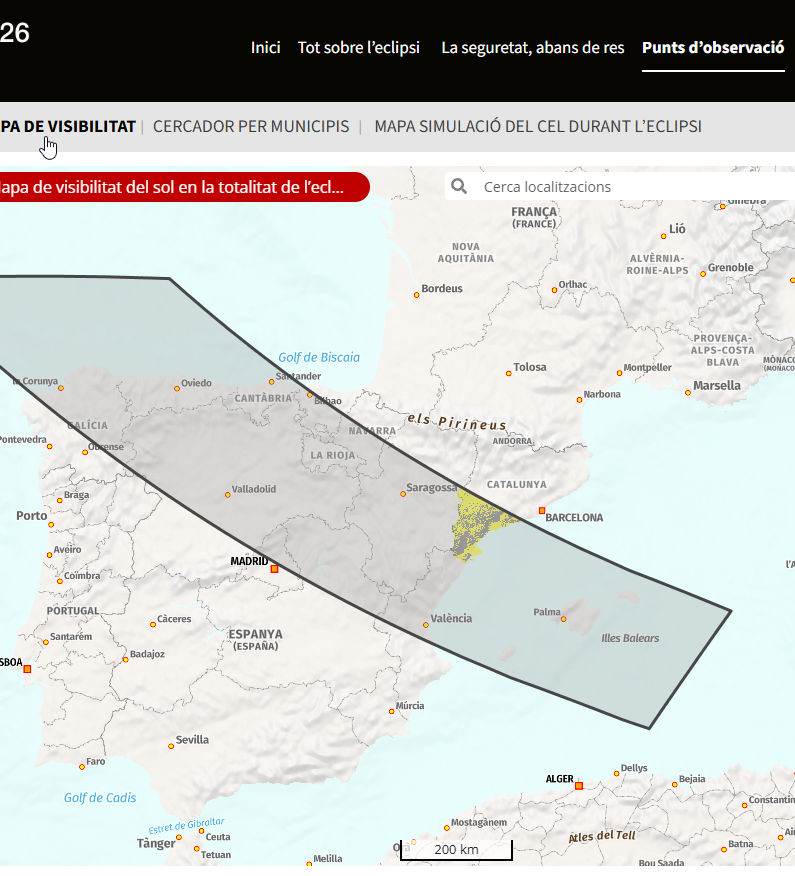Click the Grenoble city marker
The height and width of the screenshot is (876, 795).
pyautogui.click(x=703, y=273)
